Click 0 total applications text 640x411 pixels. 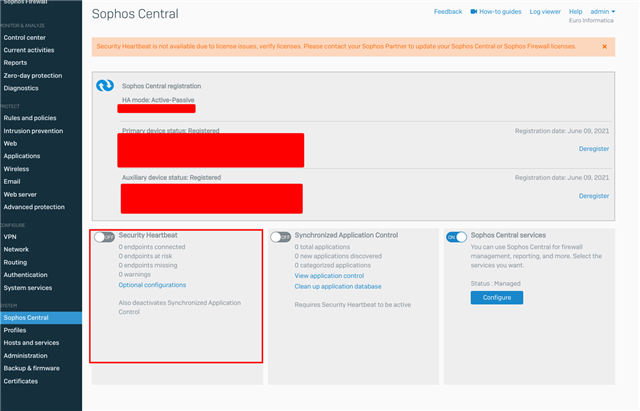[x=322, y=247]
